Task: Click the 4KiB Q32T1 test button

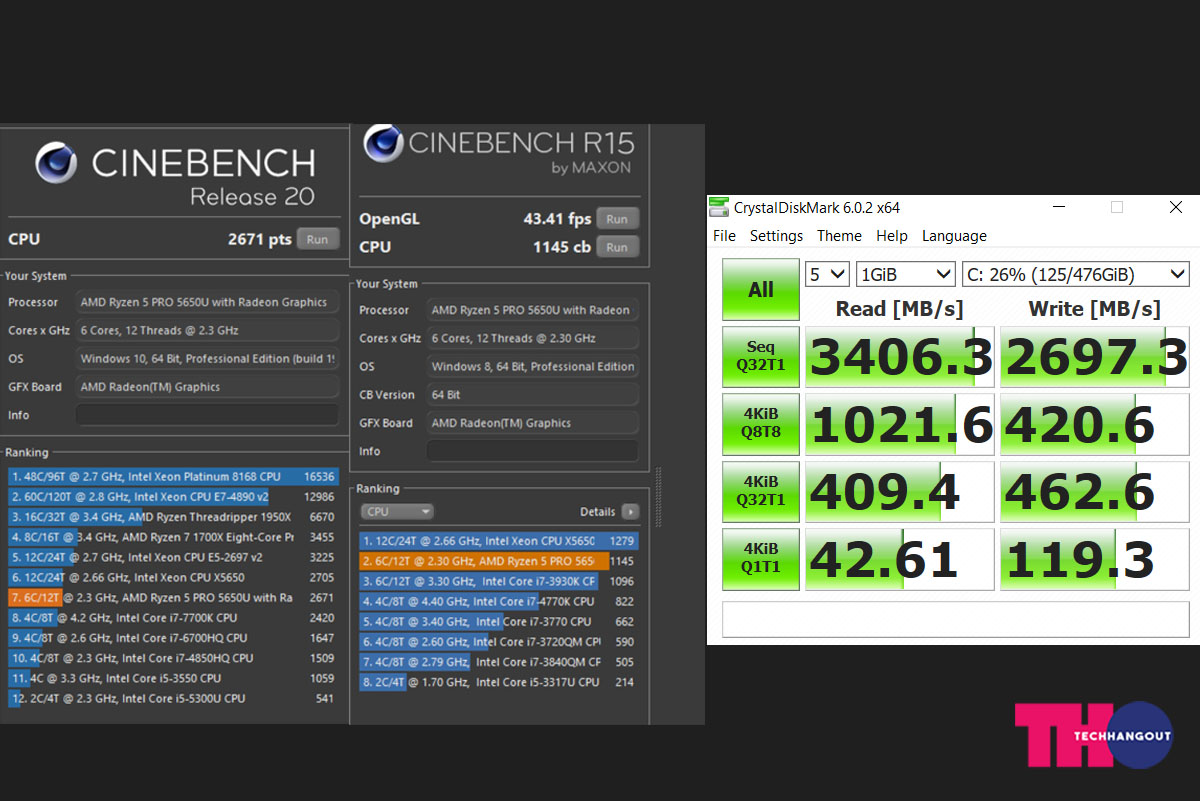Action: pyautogui.click(x=761, y=491)
